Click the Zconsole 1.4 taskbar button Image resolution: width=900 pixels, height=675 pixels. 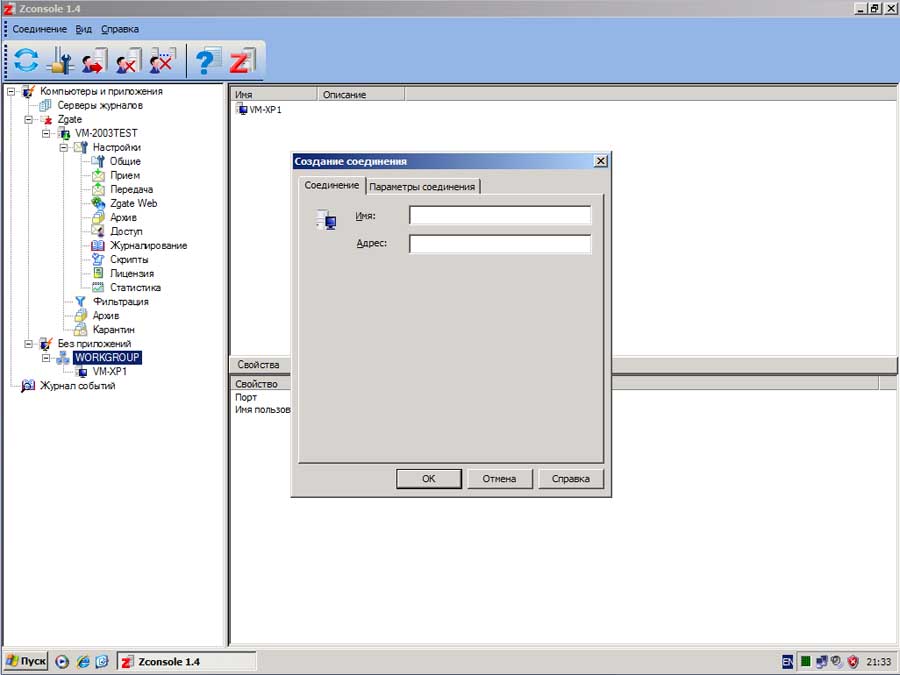pos(187,661)
